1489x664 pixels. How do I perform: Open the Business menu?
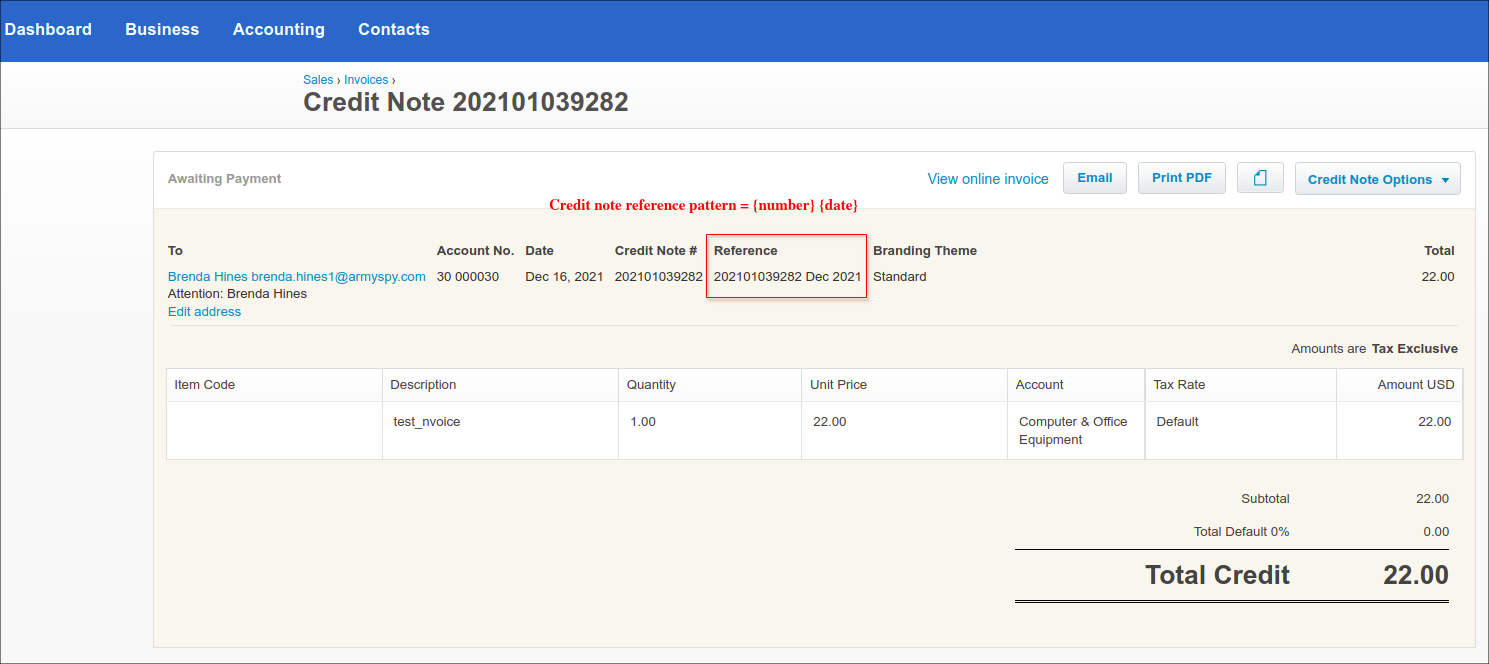click(162, 29)
